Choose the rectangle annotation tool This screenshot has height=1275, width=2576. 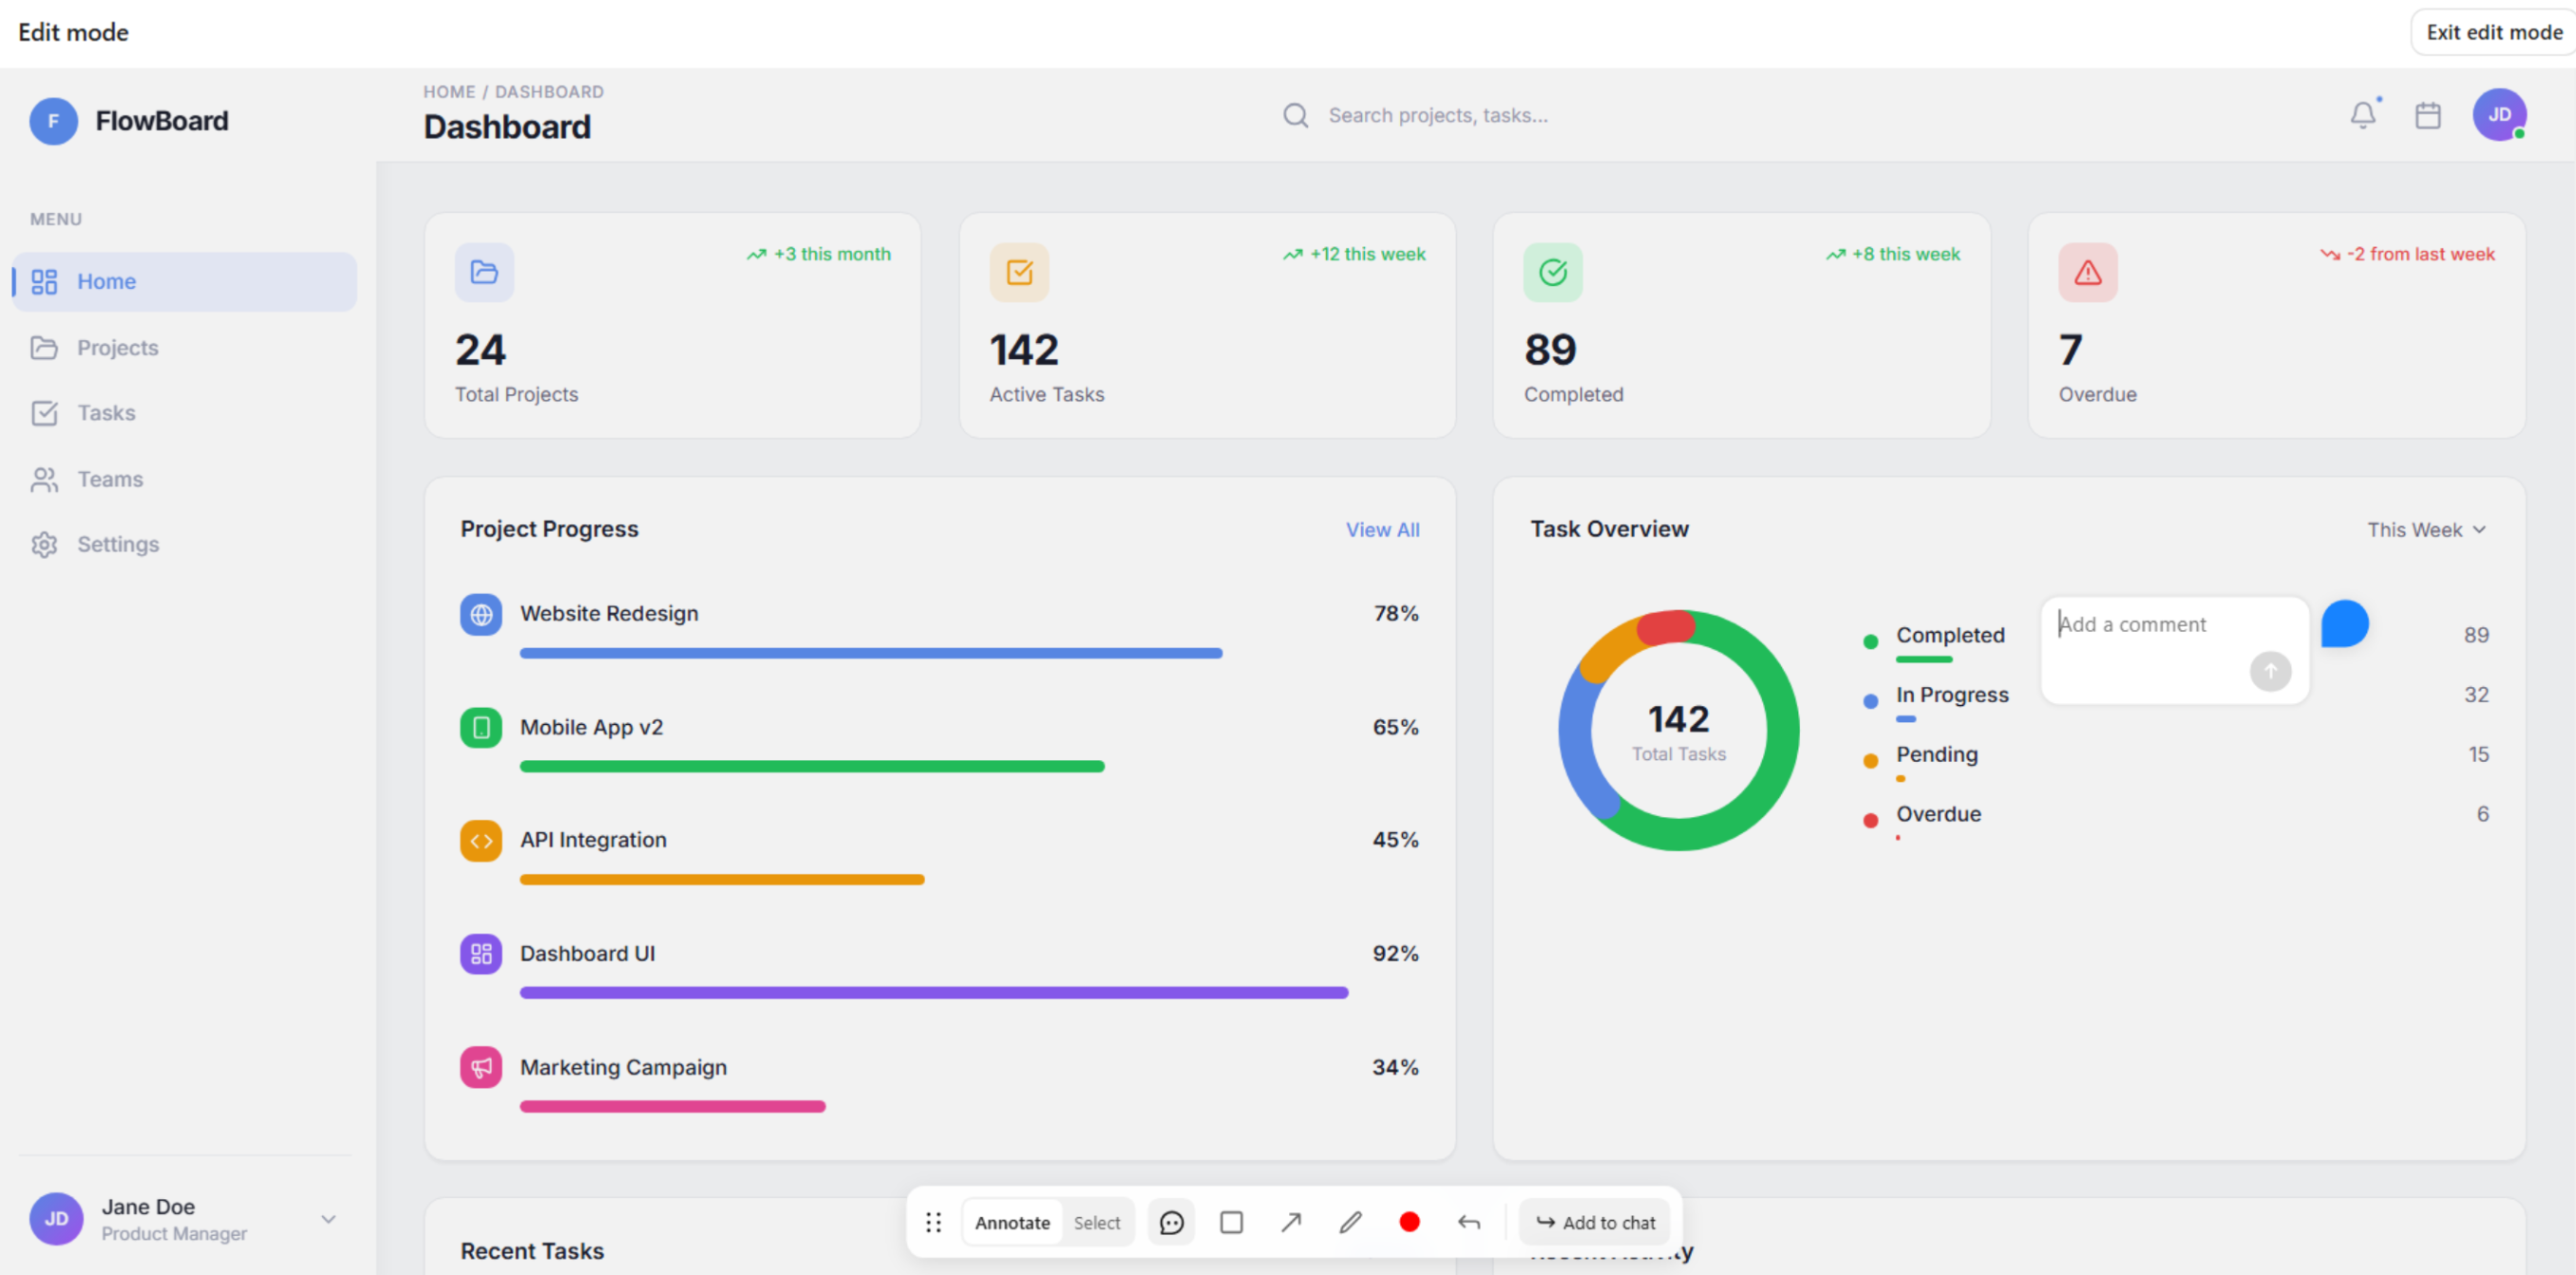[x=1231, y=1222]
